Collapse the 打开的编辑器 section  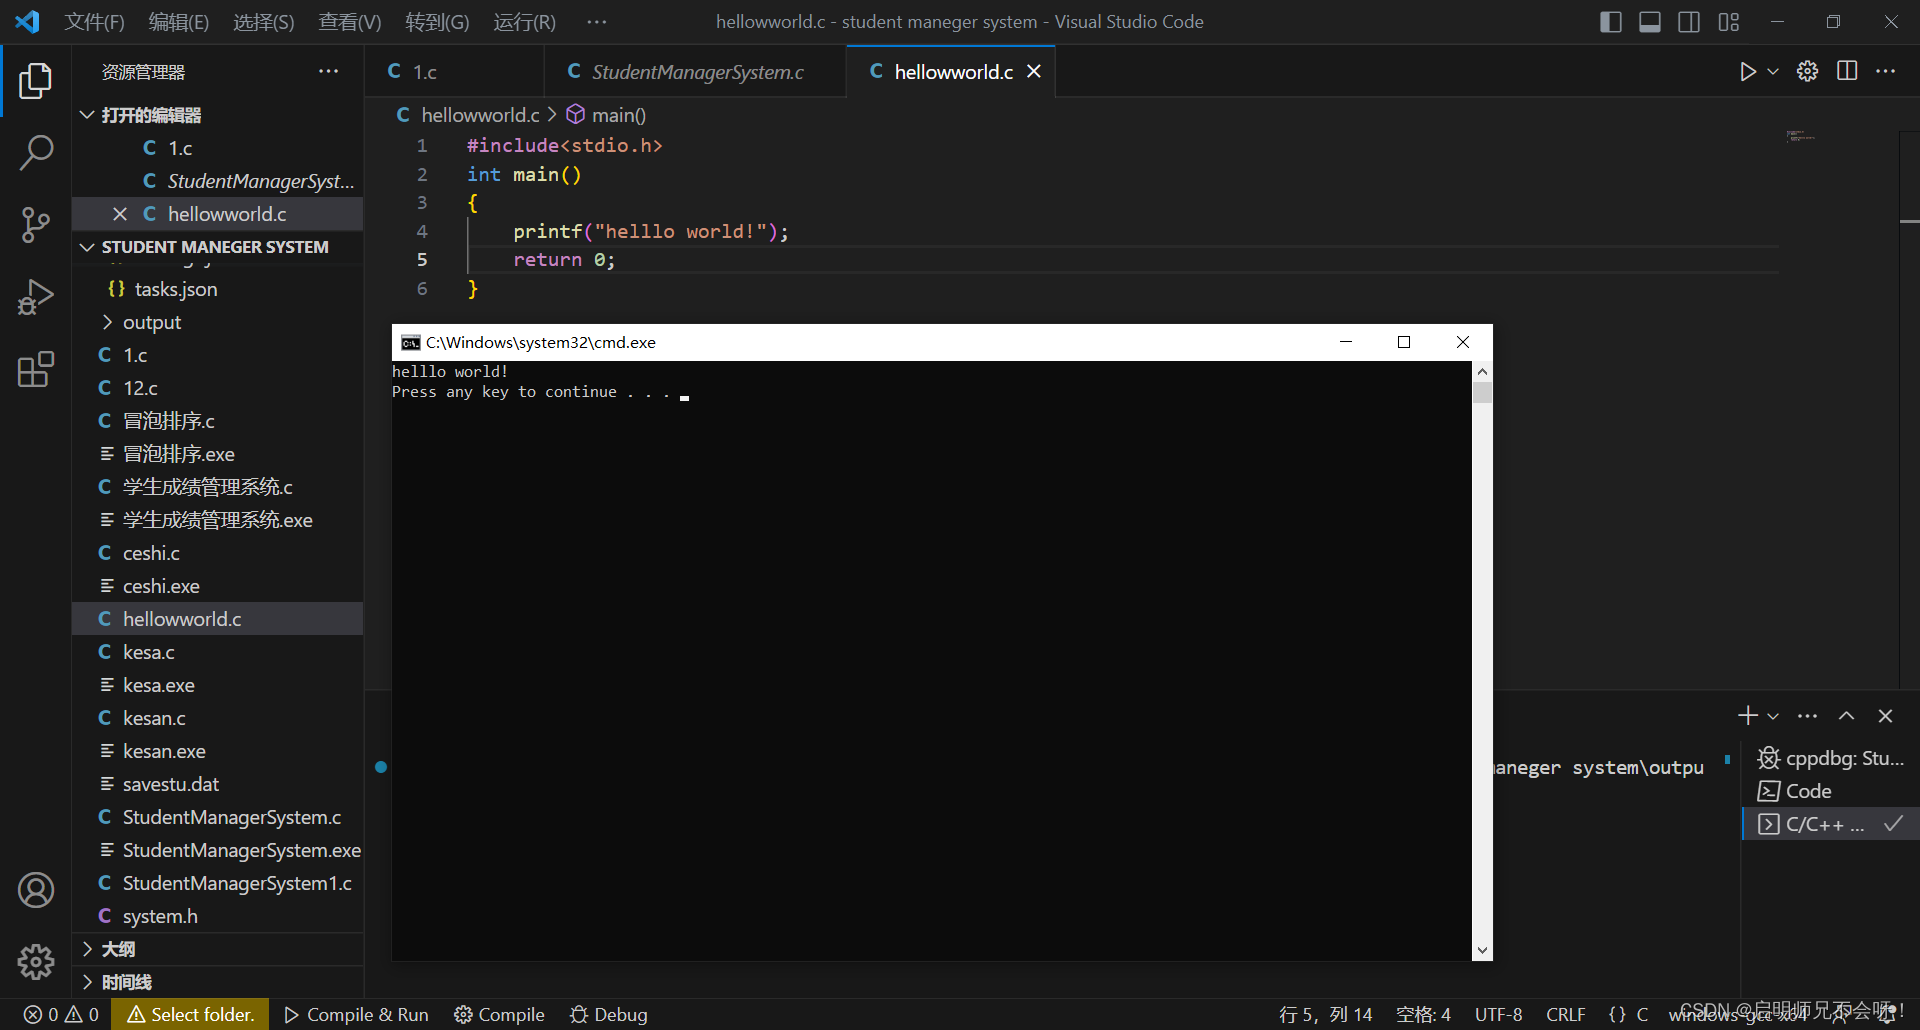point(86,114)
